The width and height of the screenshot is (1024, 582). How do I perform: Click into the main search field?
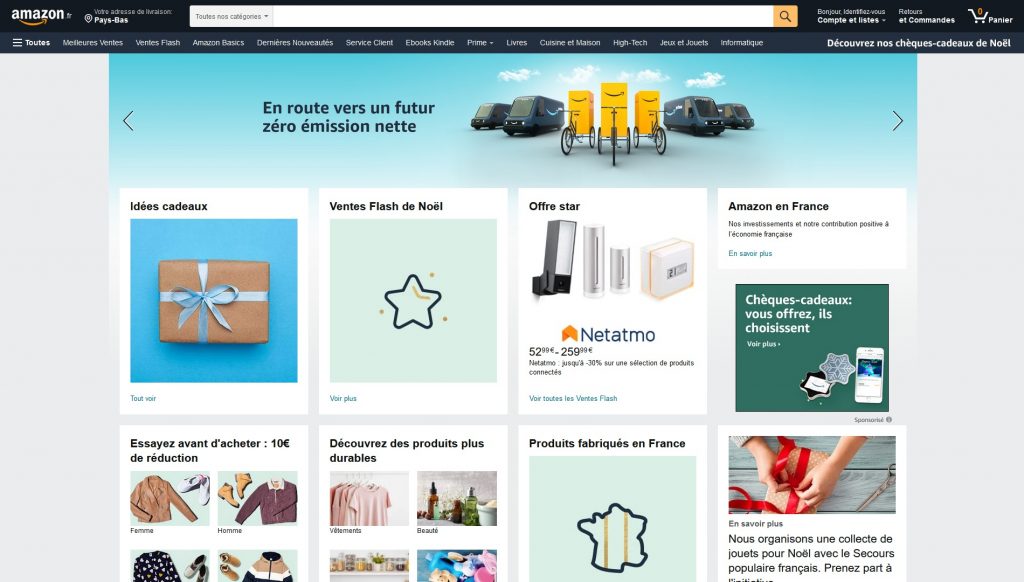tap(522, 16)
